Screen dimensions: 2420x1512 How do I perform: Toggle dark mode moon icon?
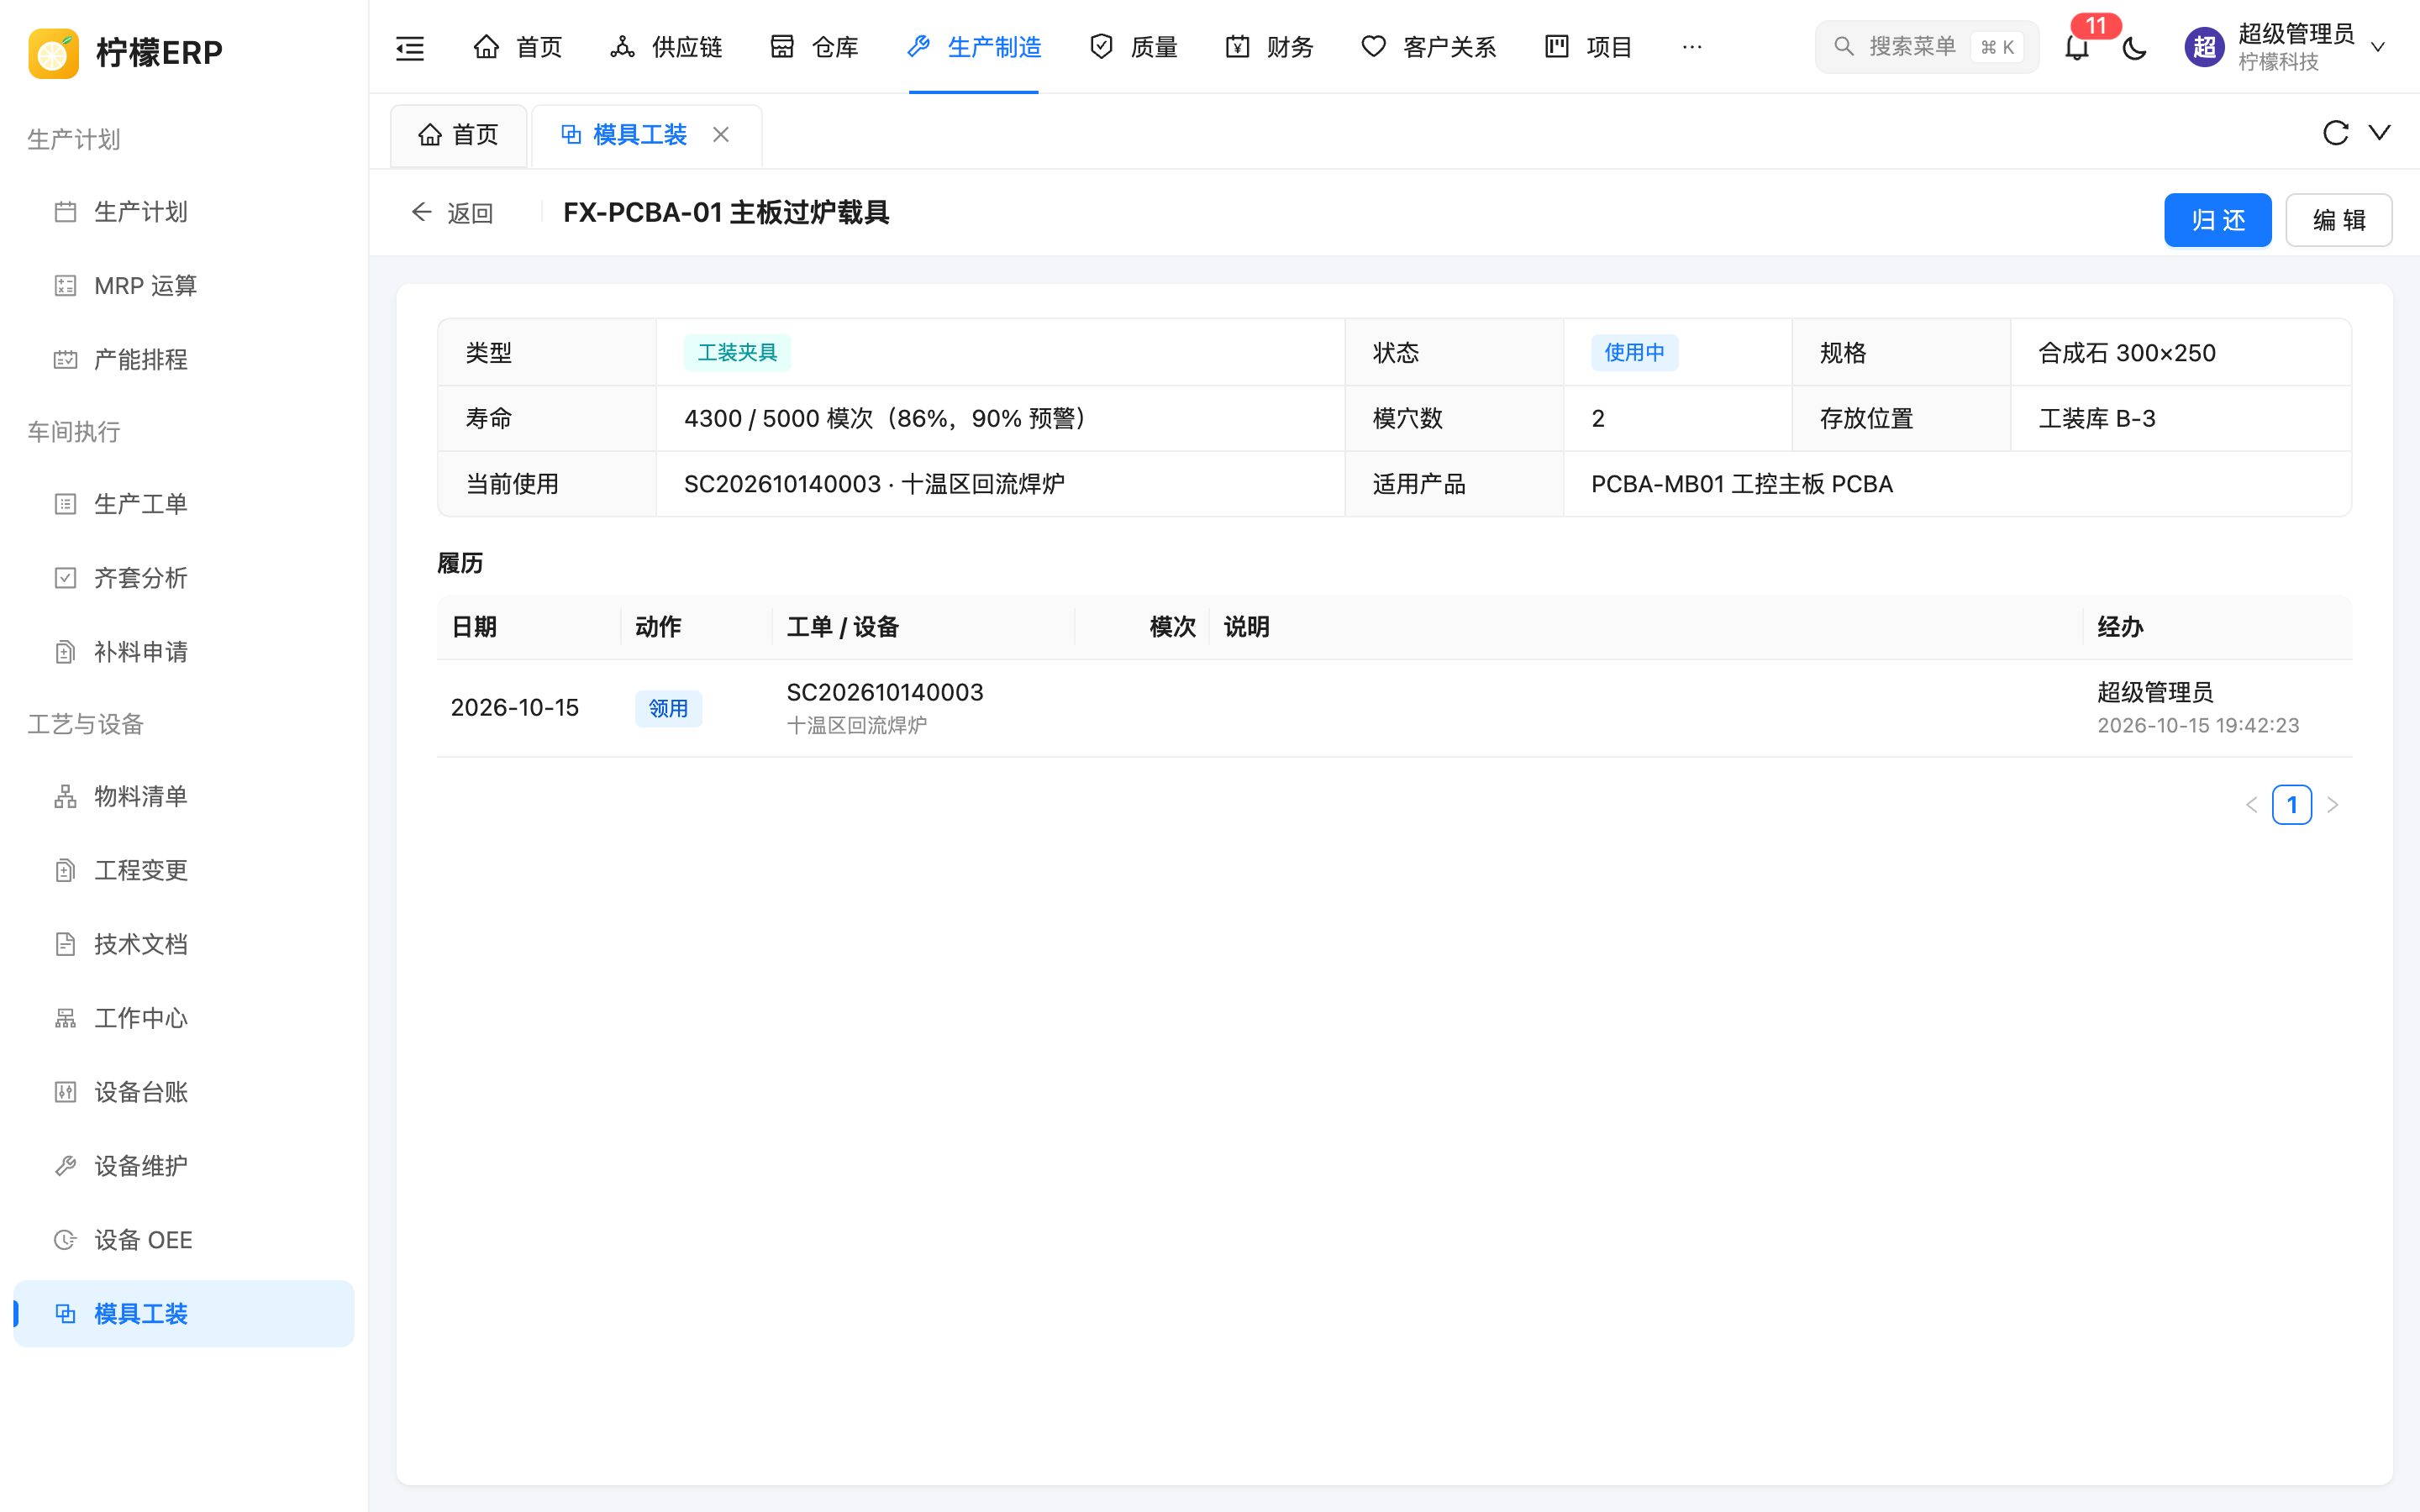point(2134,47)
